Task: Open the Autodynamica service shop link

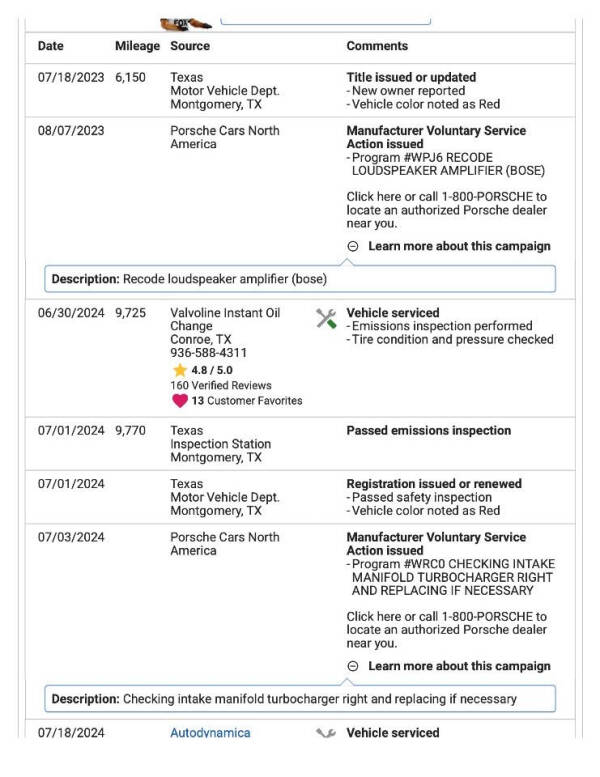Action: pyautogui.click(x=210, y=733)
